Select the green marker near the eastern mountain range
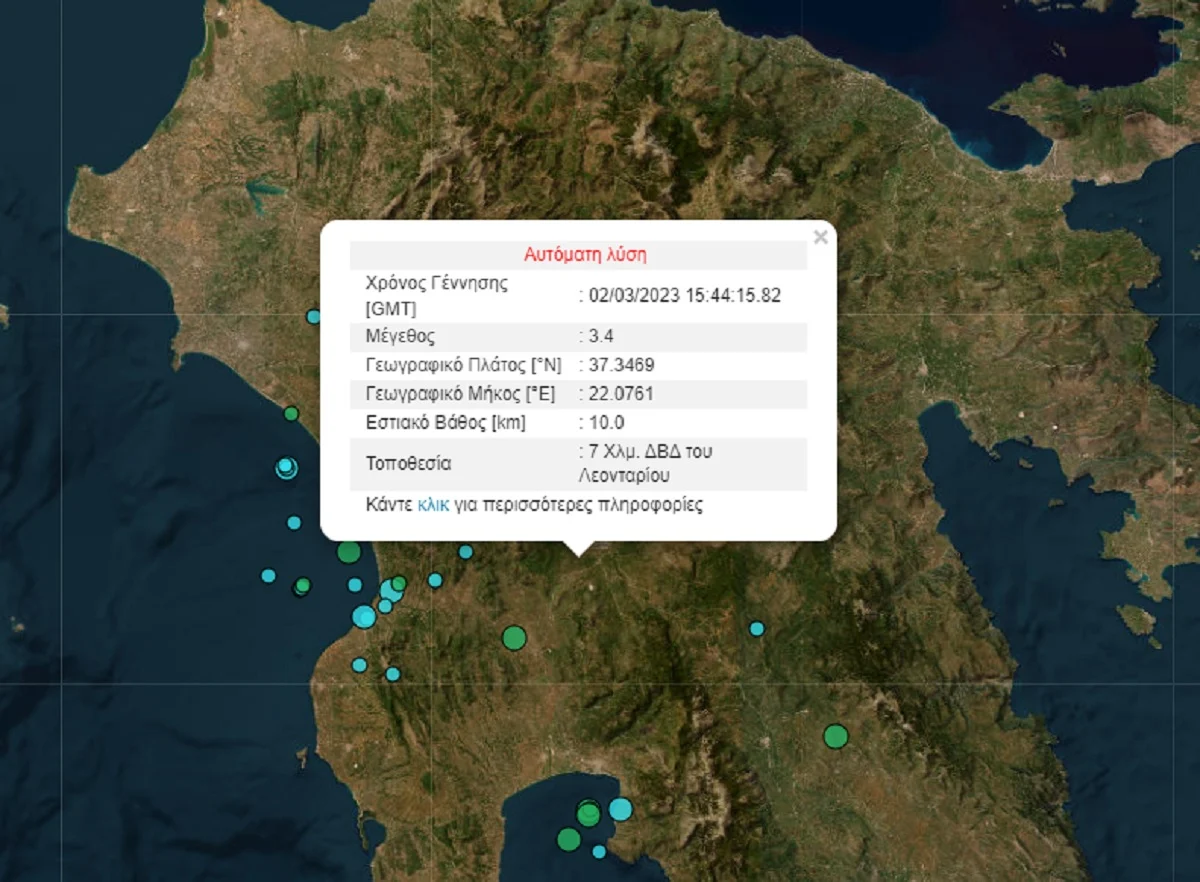This screenshot has height=882, width=1200. (x=834, y=737)
